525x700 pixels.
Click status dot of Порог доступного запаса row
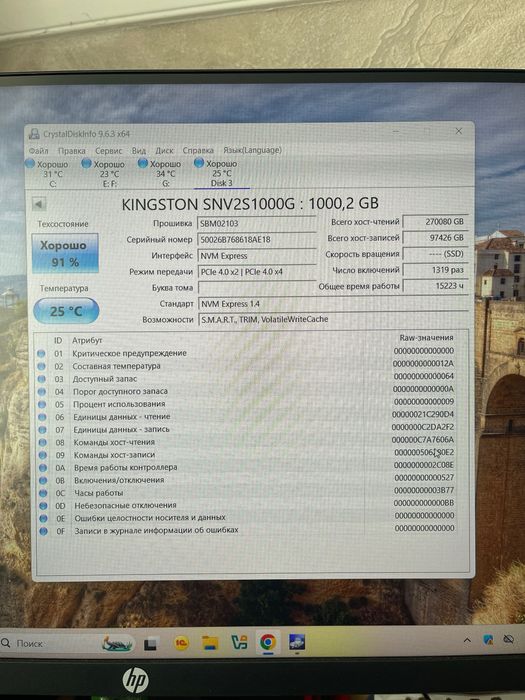(x=42, y=392)
